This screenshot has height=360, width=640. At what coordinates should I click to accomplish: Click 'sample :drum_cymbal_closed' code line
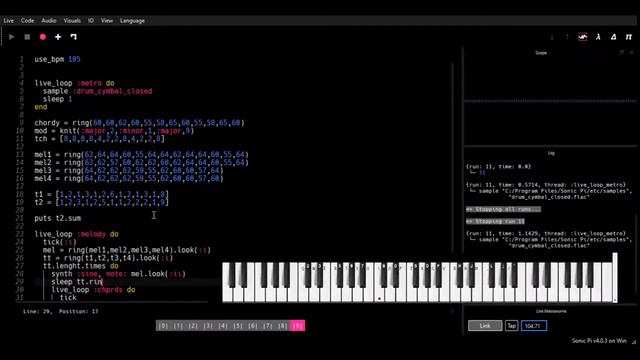coord(98,91)
